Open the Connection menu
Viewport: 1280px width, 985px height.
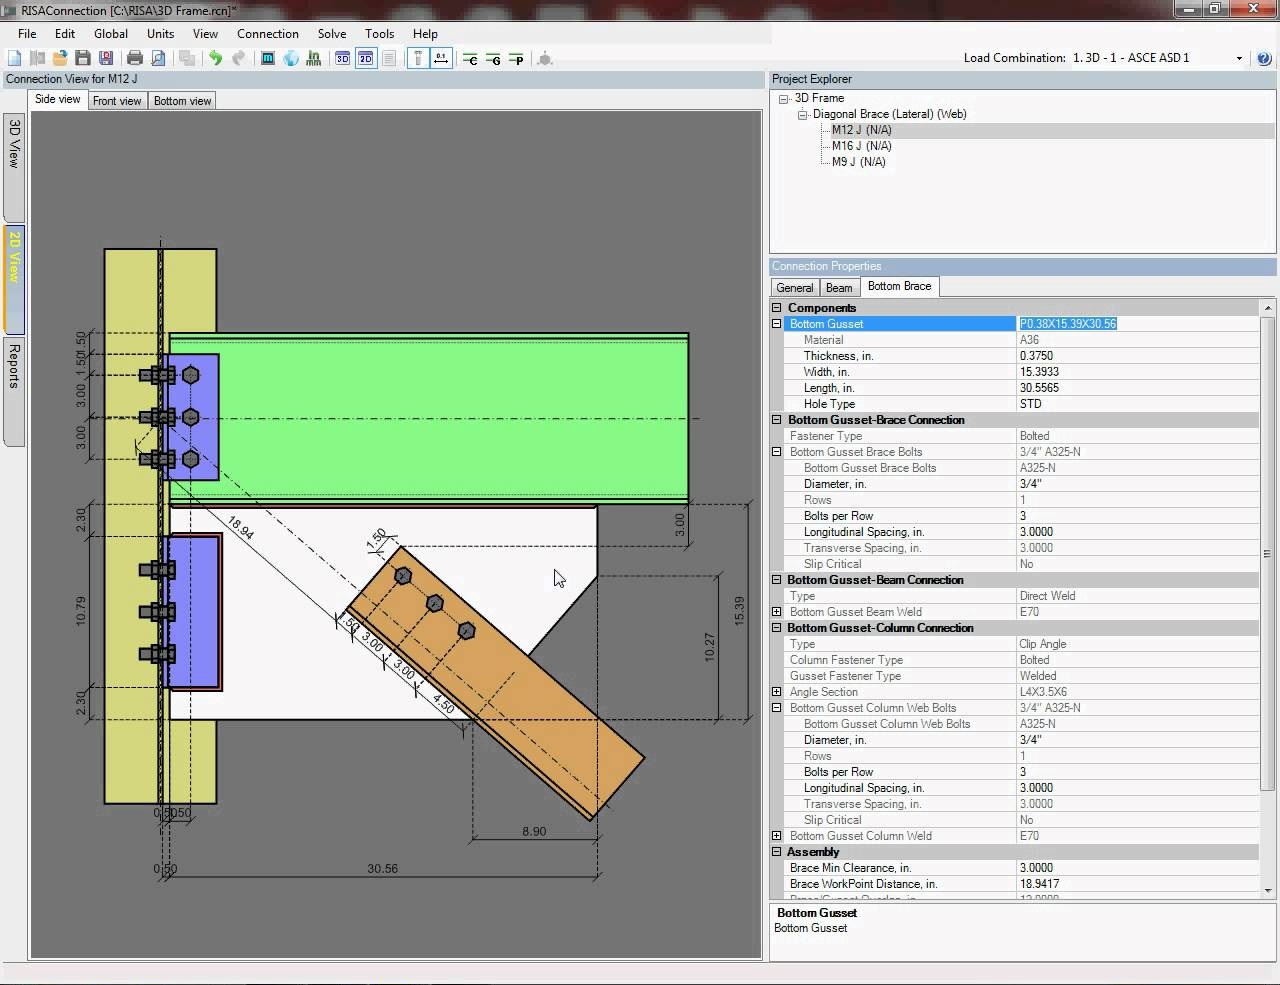[267, 33]
